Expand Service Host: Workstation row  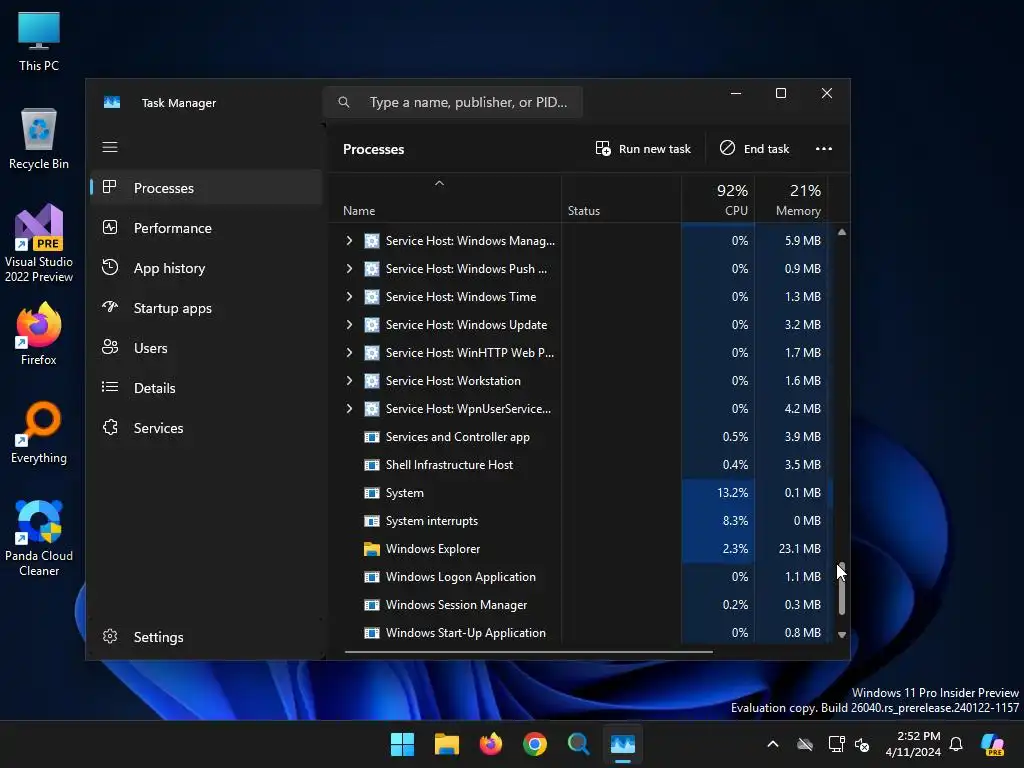point(349,381)
